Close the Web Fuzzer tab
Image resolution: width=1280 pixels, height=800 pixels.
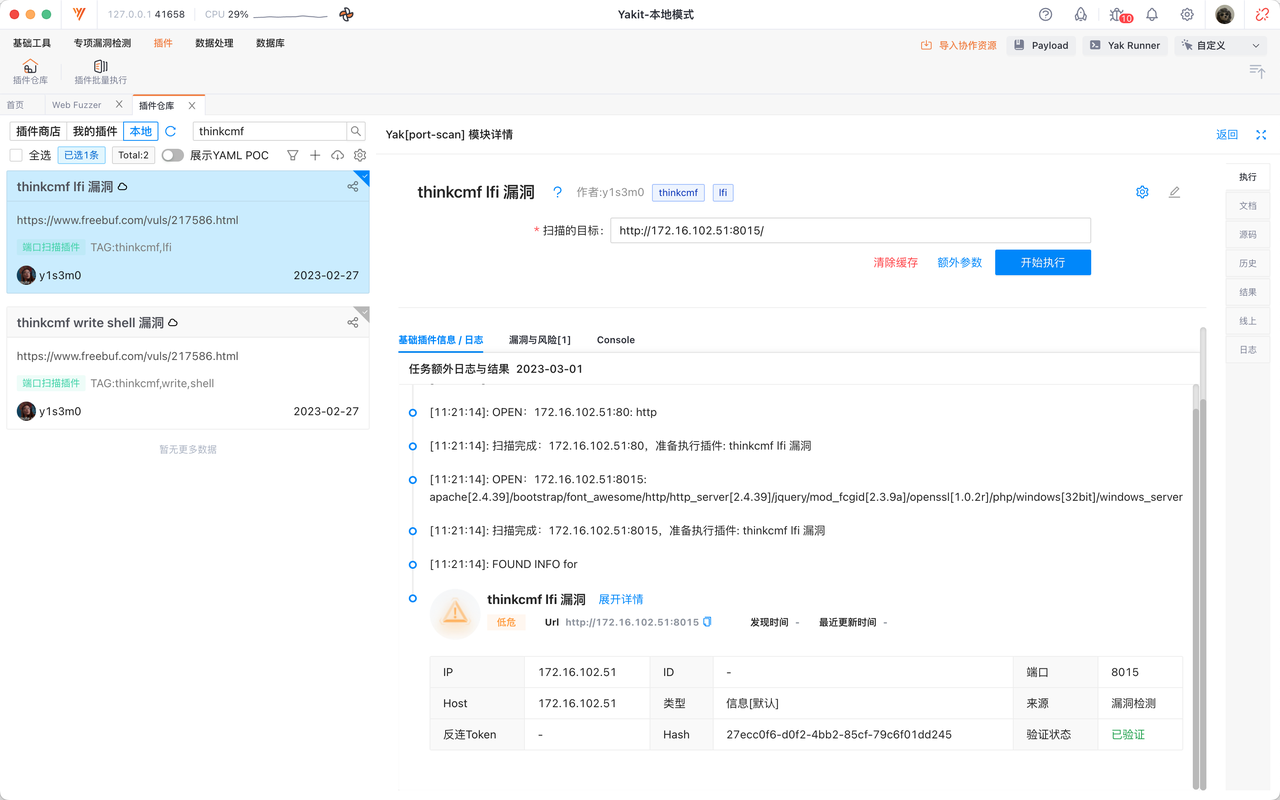coord(120,105)
